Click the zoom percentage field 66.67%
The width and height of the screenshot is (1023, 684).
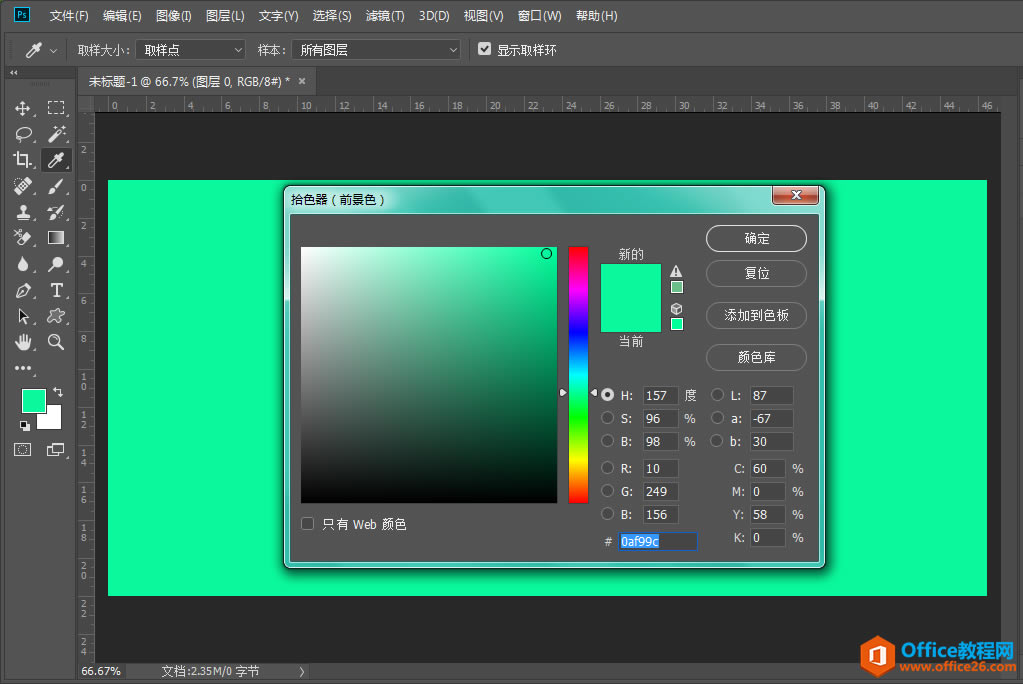pyautogui.click(x=101, y=671)
